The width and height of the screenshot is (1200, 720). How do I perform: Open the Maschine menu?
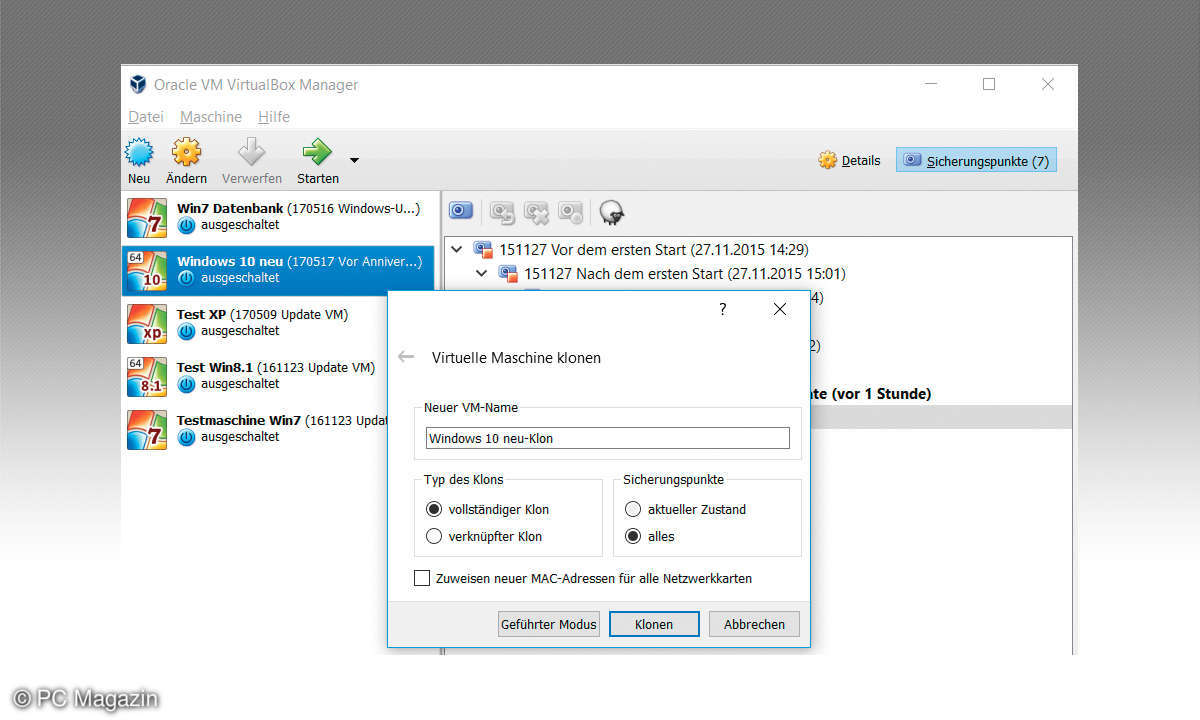(211, 117)
